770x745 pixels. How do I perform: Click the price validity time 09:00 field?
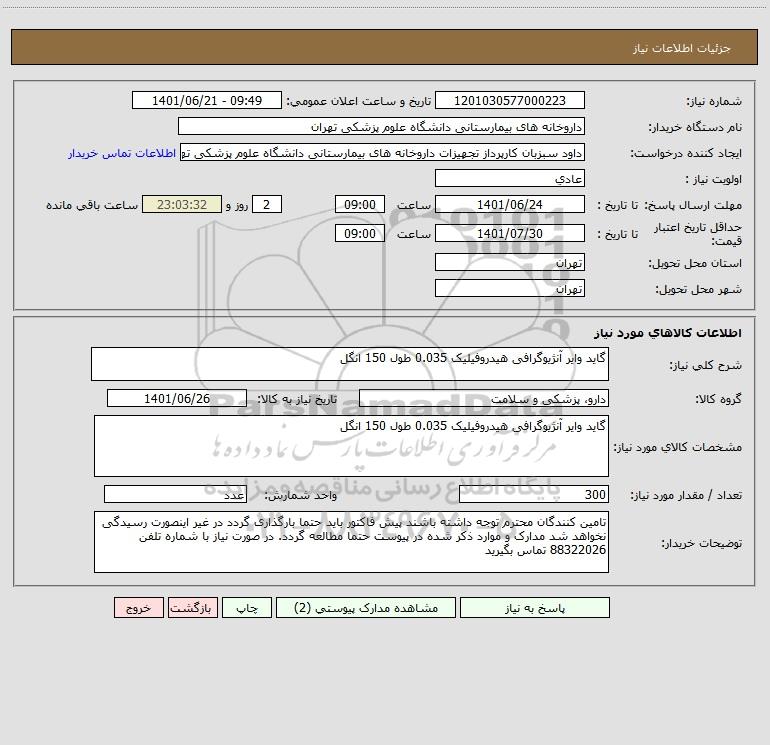tap(359, 233)
